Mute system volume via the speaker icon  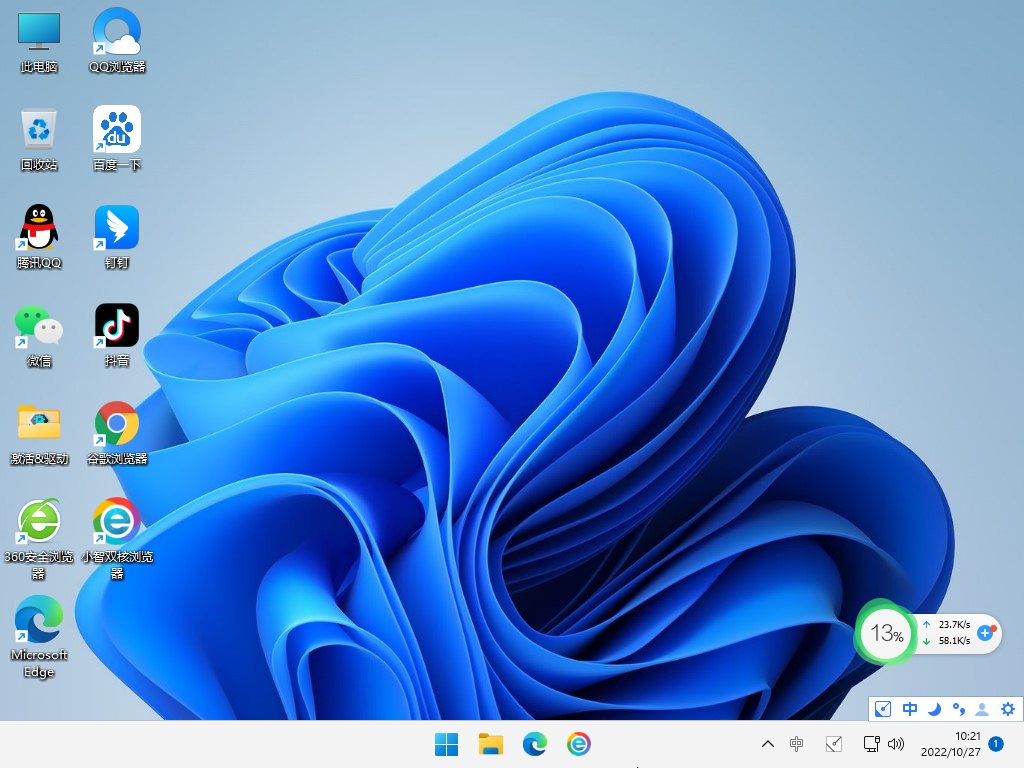897,744
